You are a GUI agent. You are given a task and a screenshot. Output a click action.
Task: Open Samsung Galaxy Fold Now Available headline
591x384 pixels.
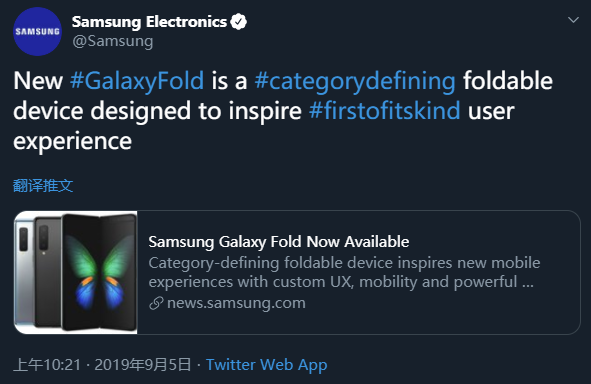pyautogui.click(x=279, y=242)
